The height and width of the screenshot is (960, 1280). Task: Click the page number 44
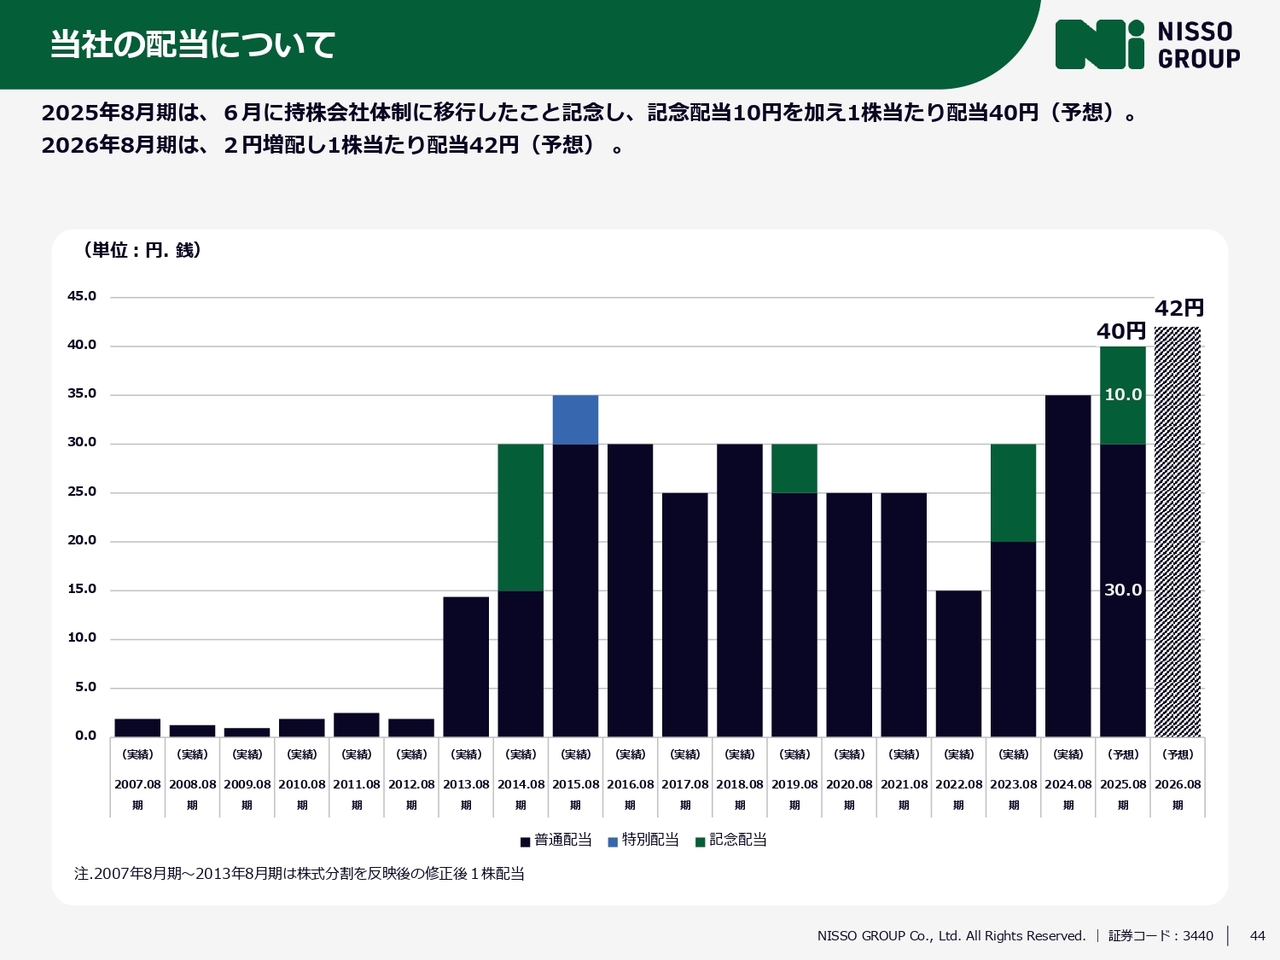[1257, 936]
